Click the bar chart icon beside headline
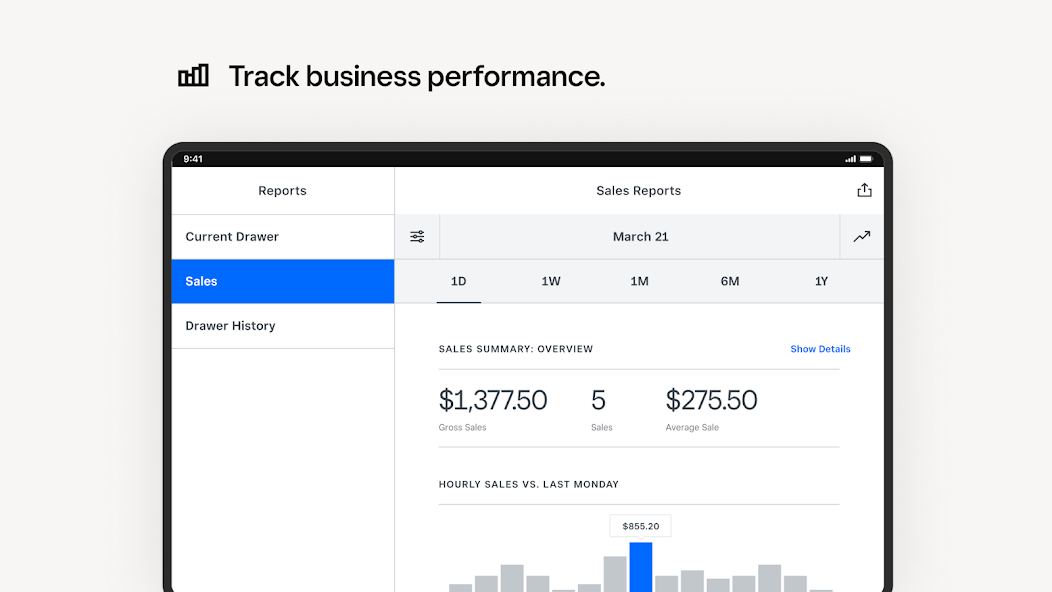Image resolution: width=1052 pixels, height=592 pixels. coord(193,76)
